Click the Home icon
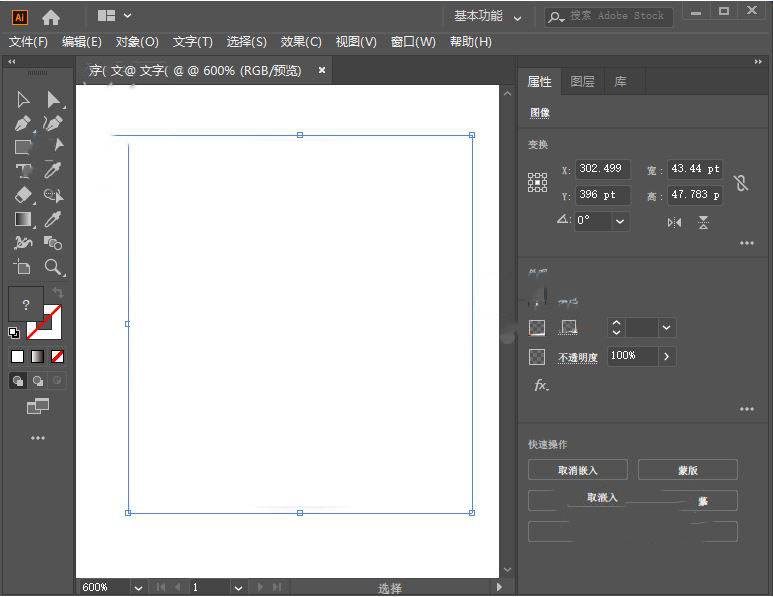This screenshot has width=773, height=597. (51, 17)
